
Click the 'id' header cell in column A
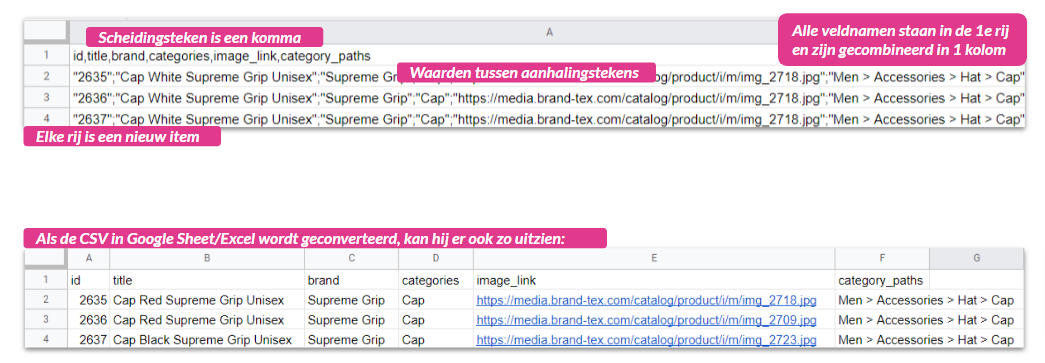(x=89, y=280)
